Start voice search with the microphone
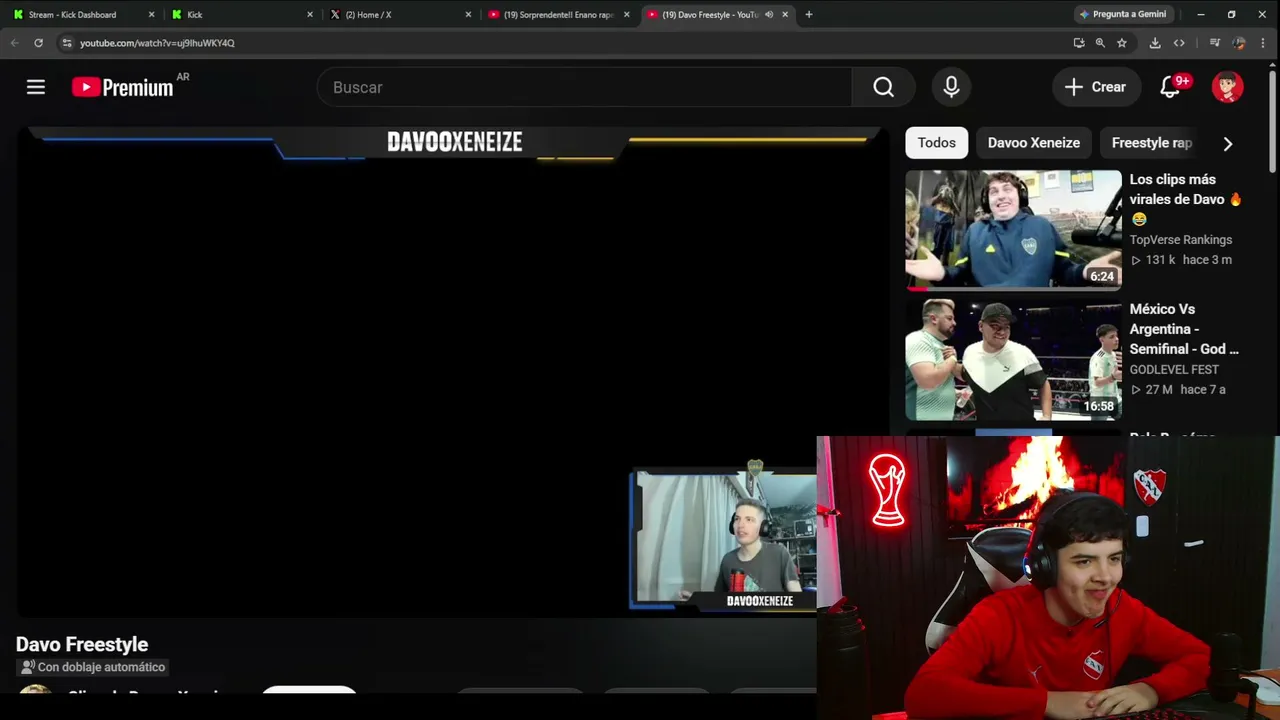 pyautogui.click(x=951, y=87)
